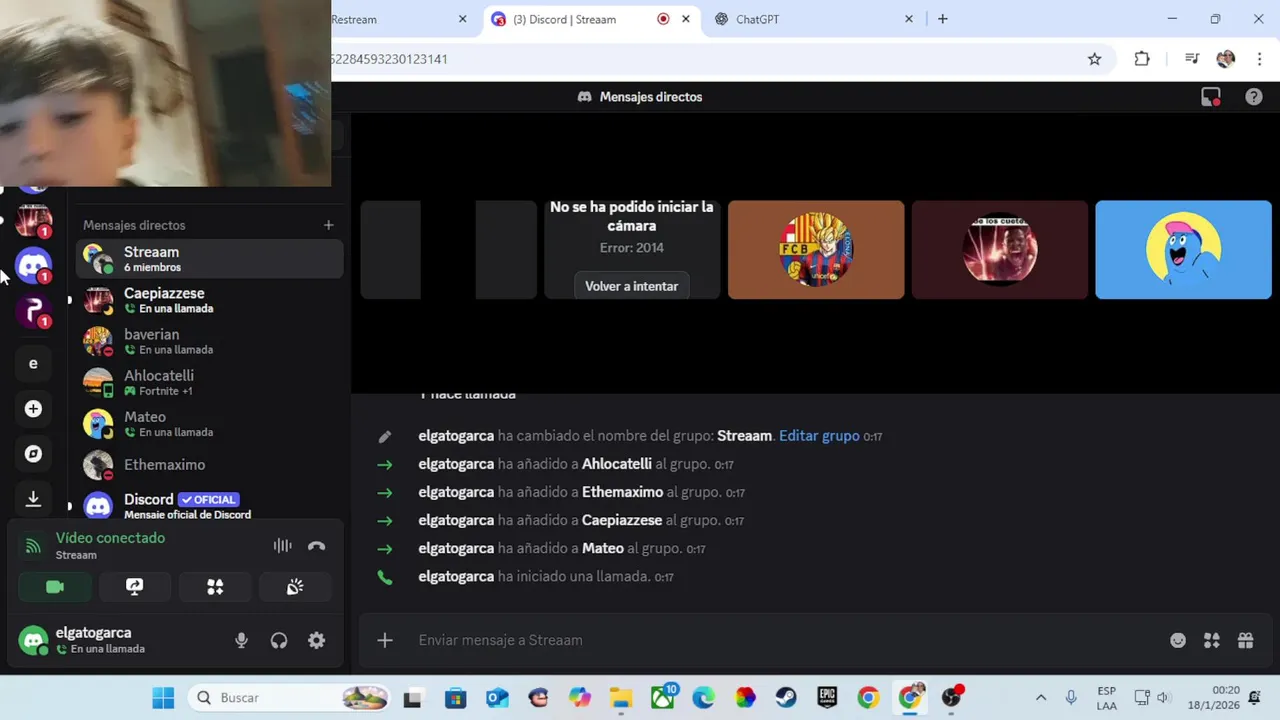Click the 'Mensajes directos' header title
Viewport: 1280px width, 720px height.
pyautogui.click(x=651, y=97)
